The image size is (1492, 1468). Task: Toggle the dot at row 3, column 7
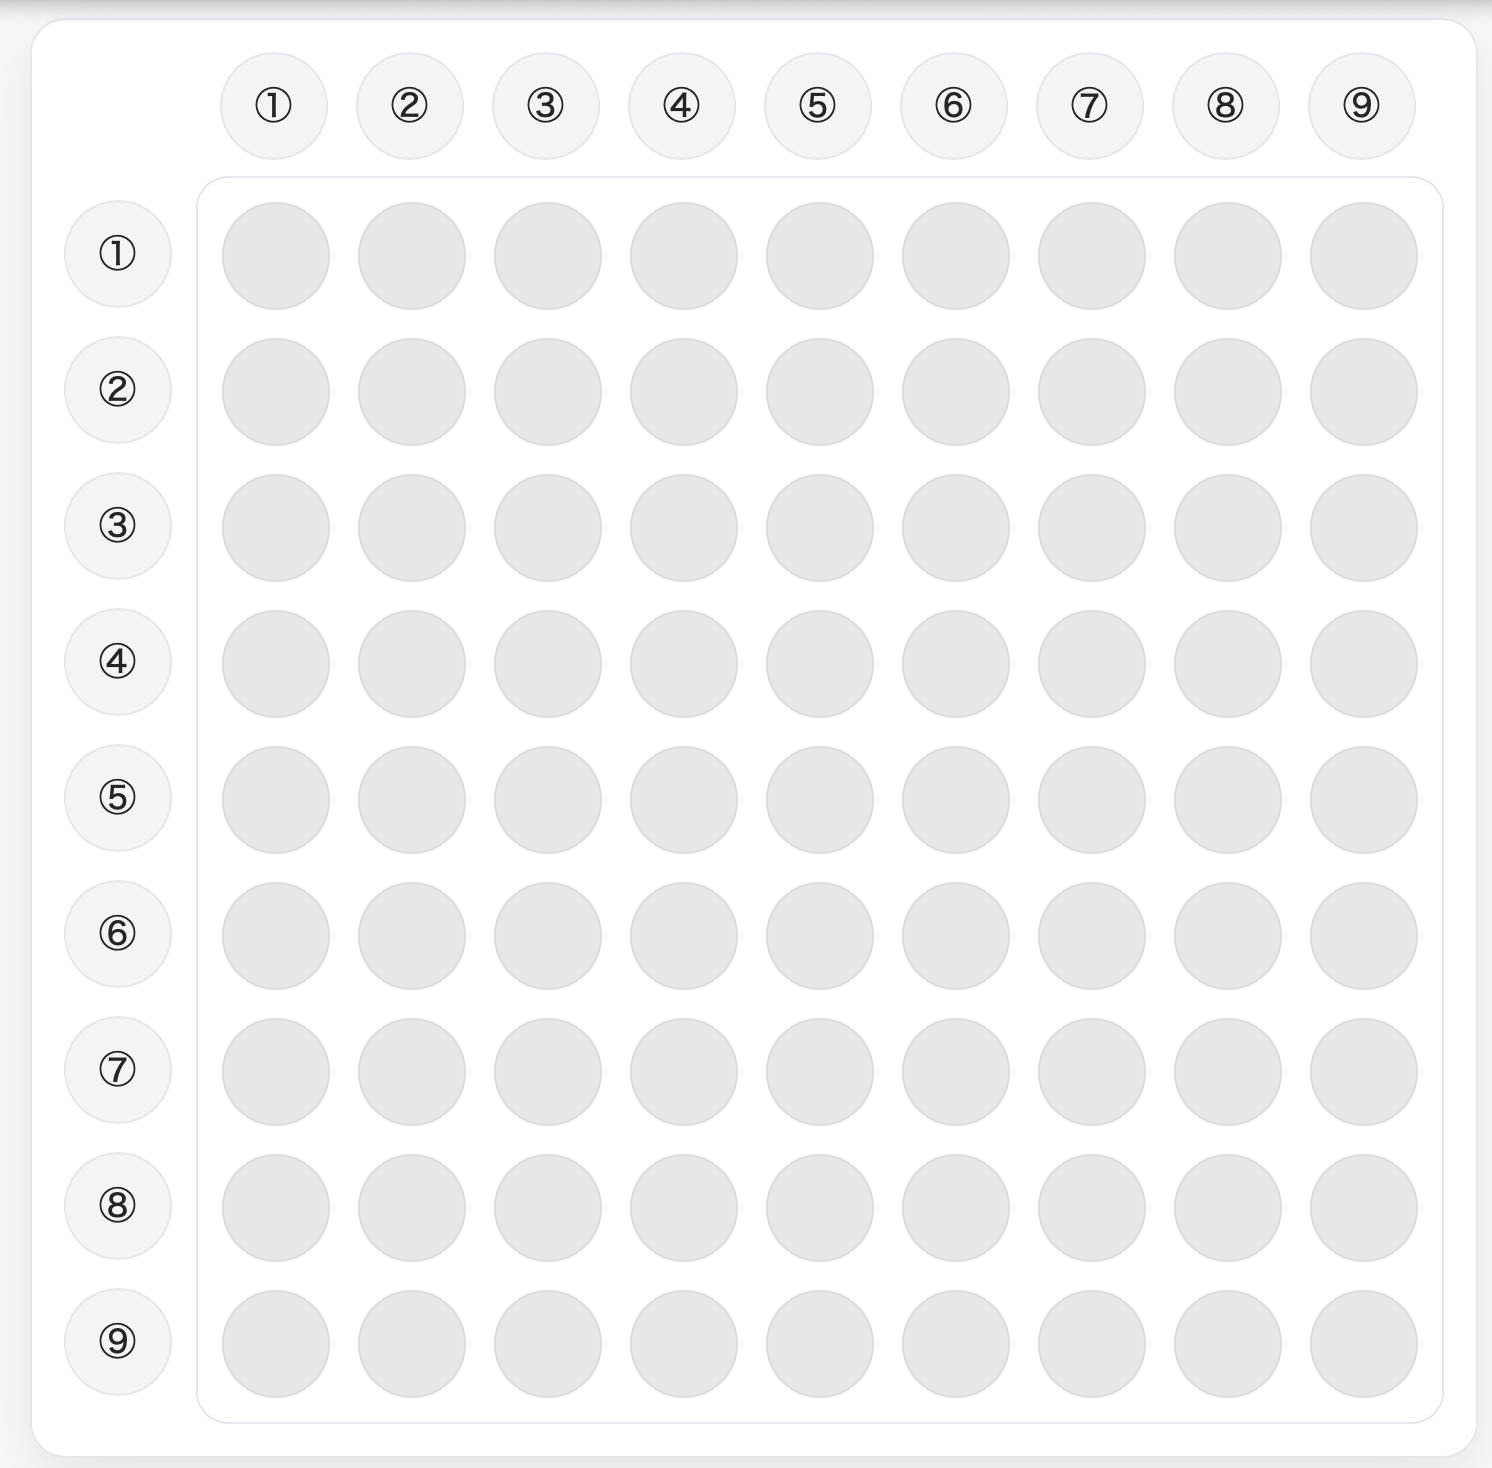point(1092,528)
